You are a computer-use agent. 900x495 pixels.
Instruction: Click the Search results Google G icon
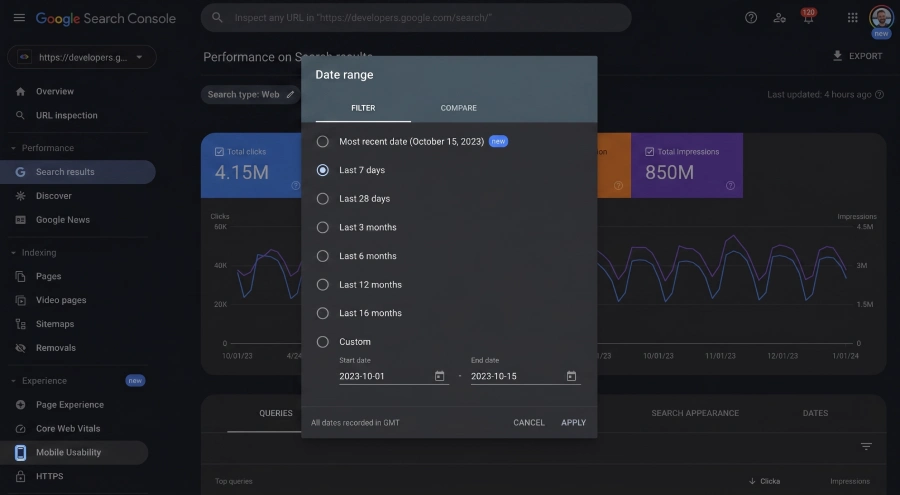(x=21, y=172)
